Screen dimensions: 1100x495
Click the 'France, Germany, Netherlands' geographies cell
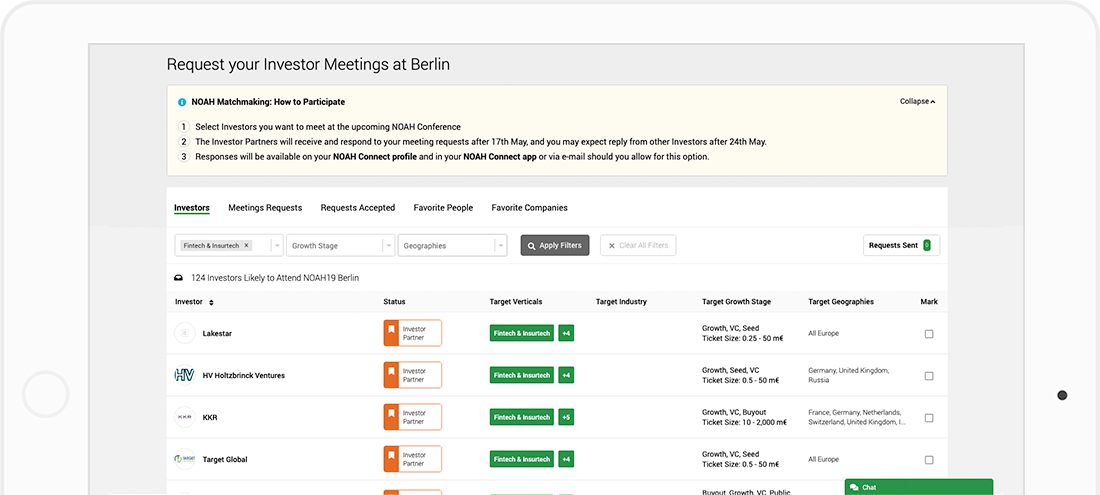tap(857, 417)
